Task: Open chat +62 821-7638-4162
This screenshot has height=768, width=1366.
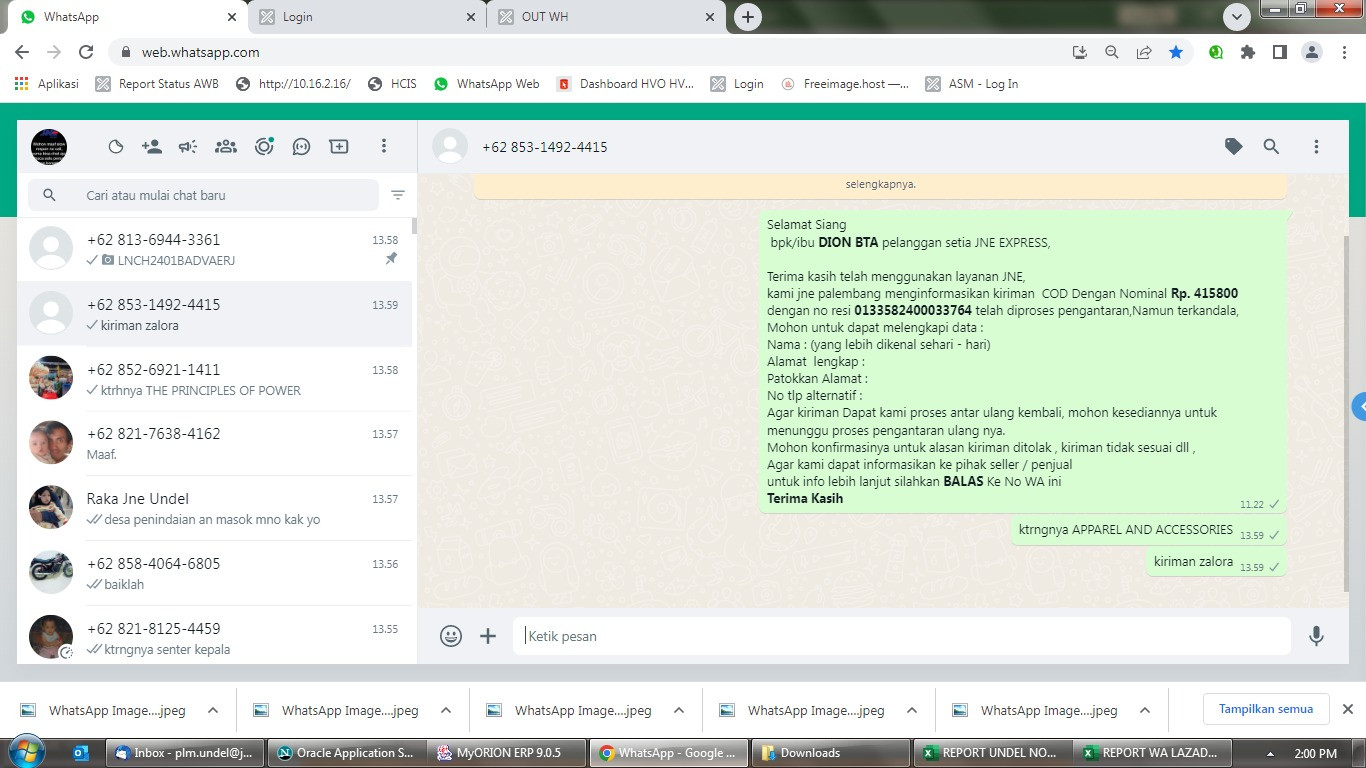Action: (x=215, y=443)
